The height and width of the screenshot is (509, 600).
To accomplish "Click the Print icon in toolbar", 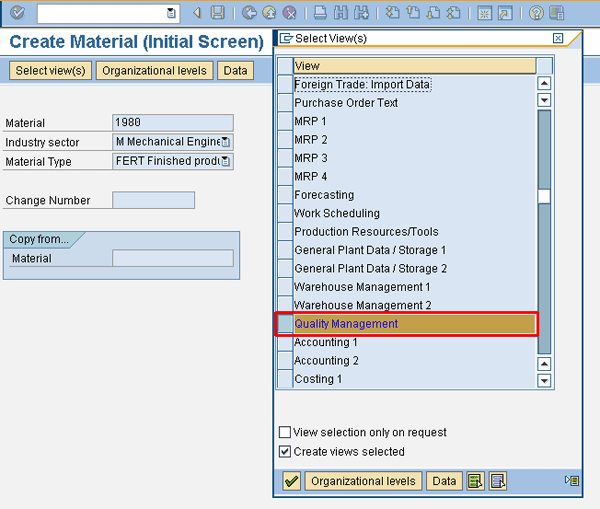I will point(319,13).
